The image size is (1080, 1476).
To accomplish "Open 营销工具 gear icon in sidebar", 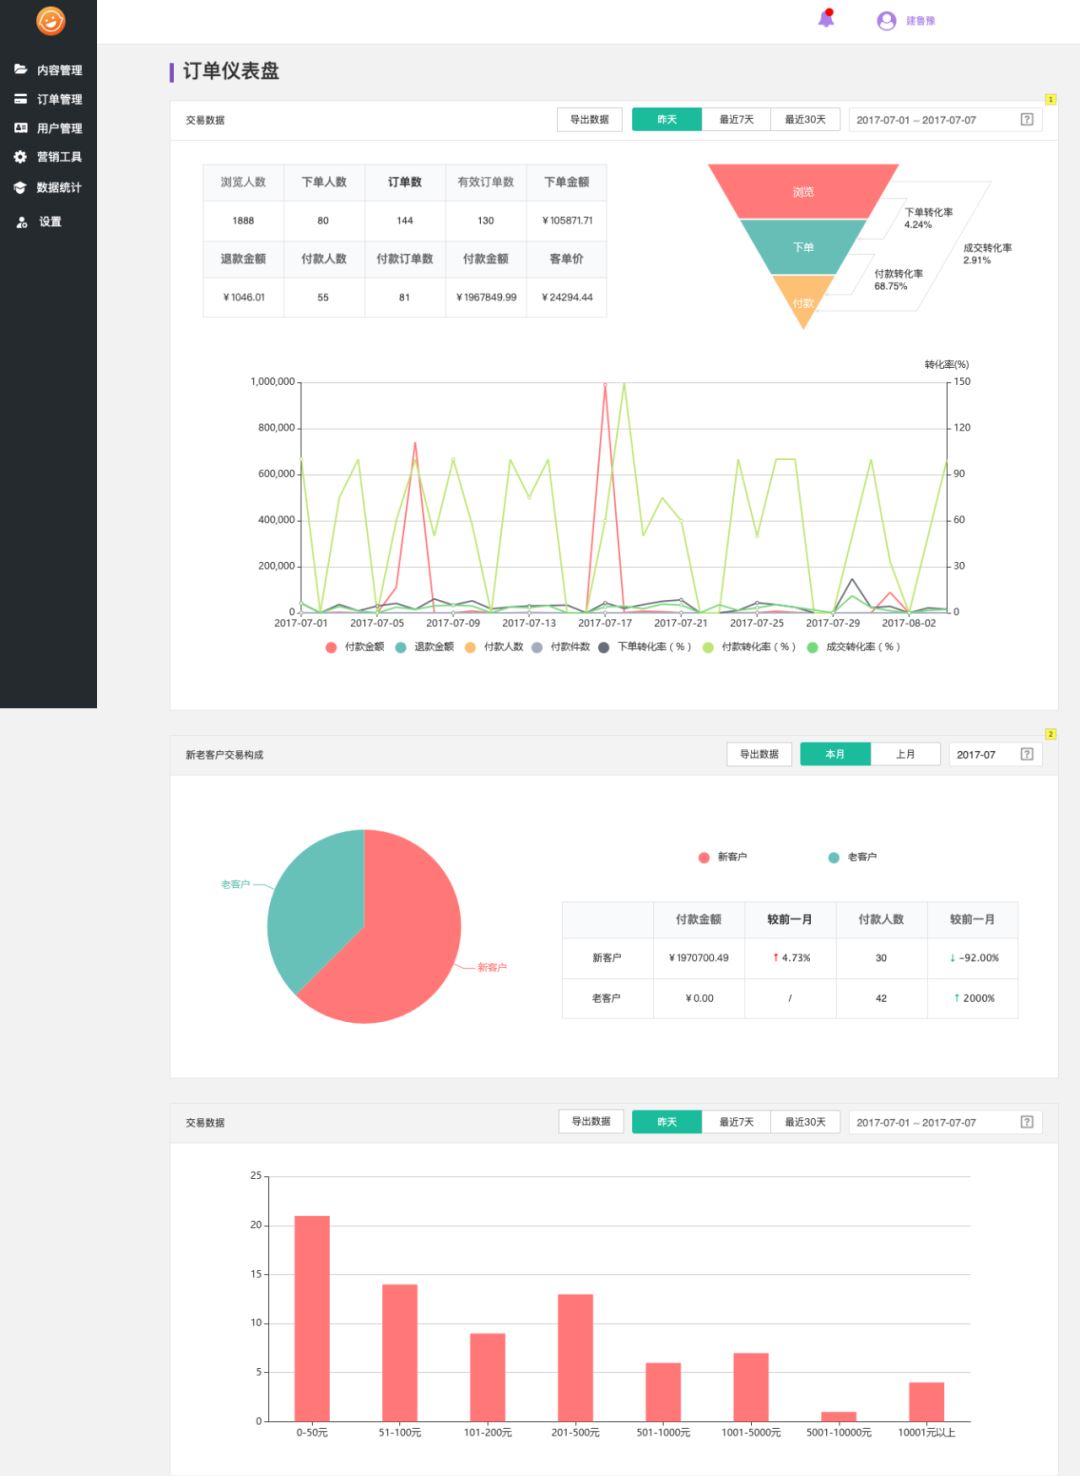I will (20, 157).
